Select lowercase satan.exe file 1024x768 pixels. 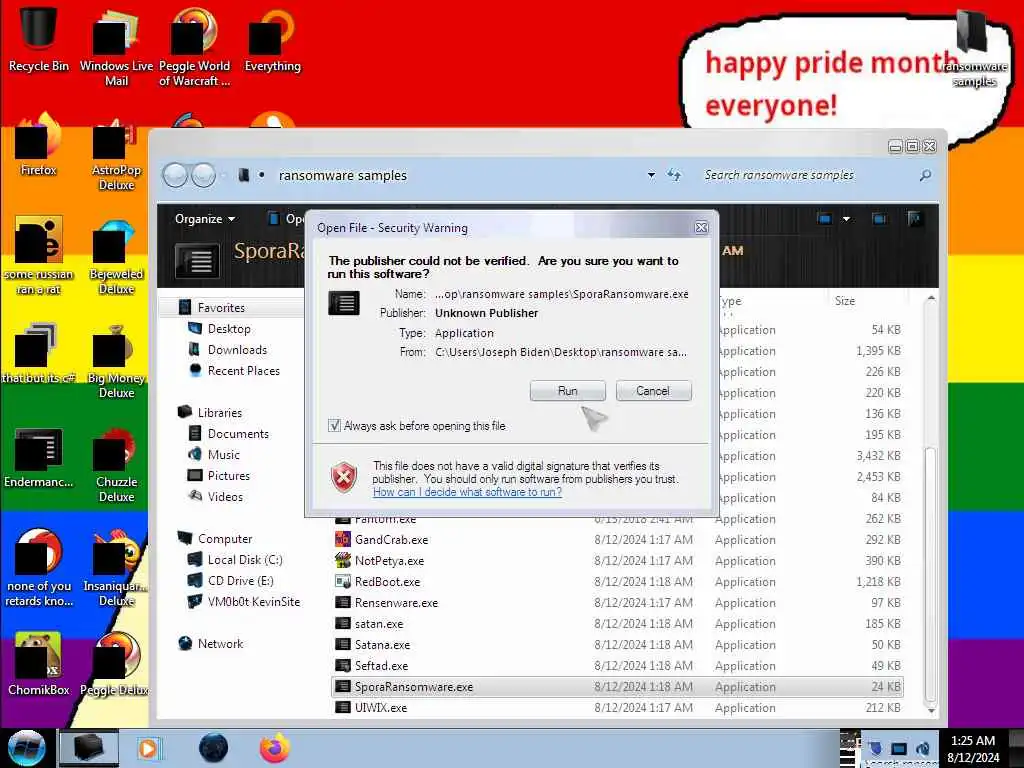pyautogui.click(x=379, y=624)
